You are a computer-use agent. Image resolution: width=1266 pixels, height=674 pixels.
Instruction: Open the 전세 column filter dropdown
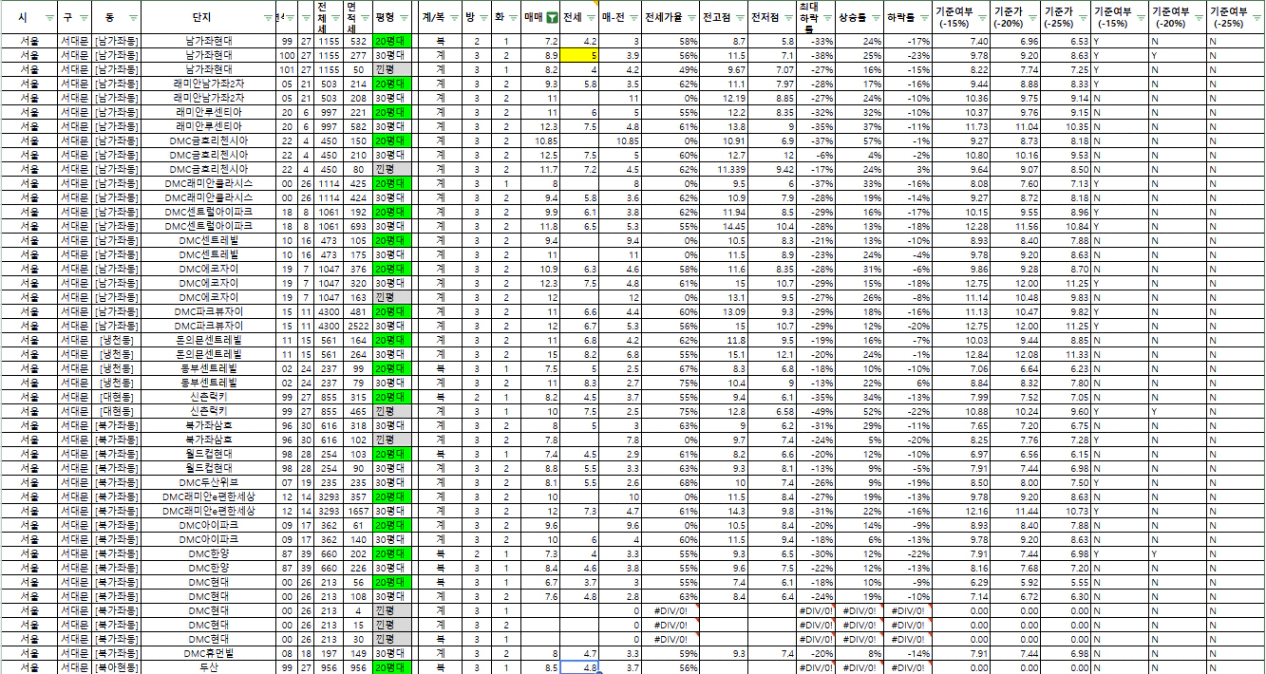point(592,19)
